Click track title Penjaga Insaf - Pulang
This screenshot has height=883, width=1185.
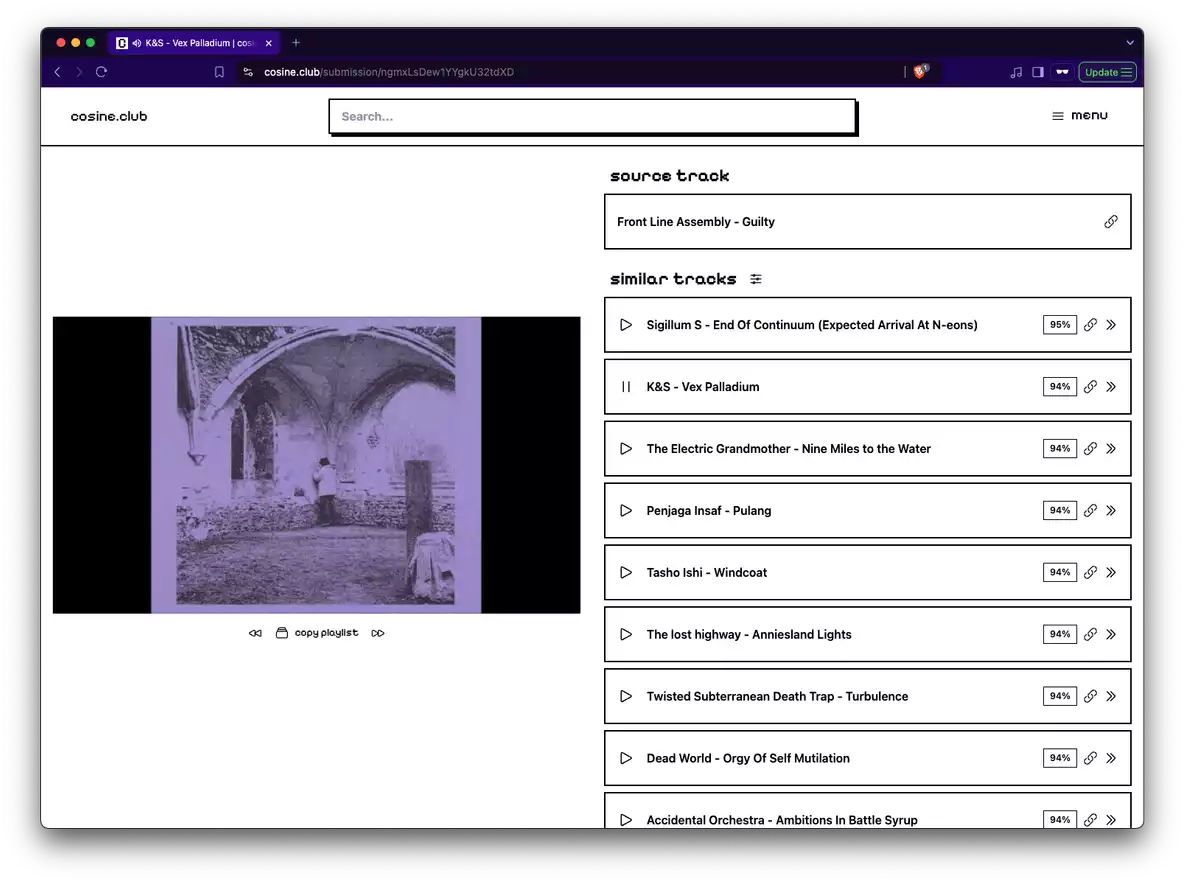(709, 511)
